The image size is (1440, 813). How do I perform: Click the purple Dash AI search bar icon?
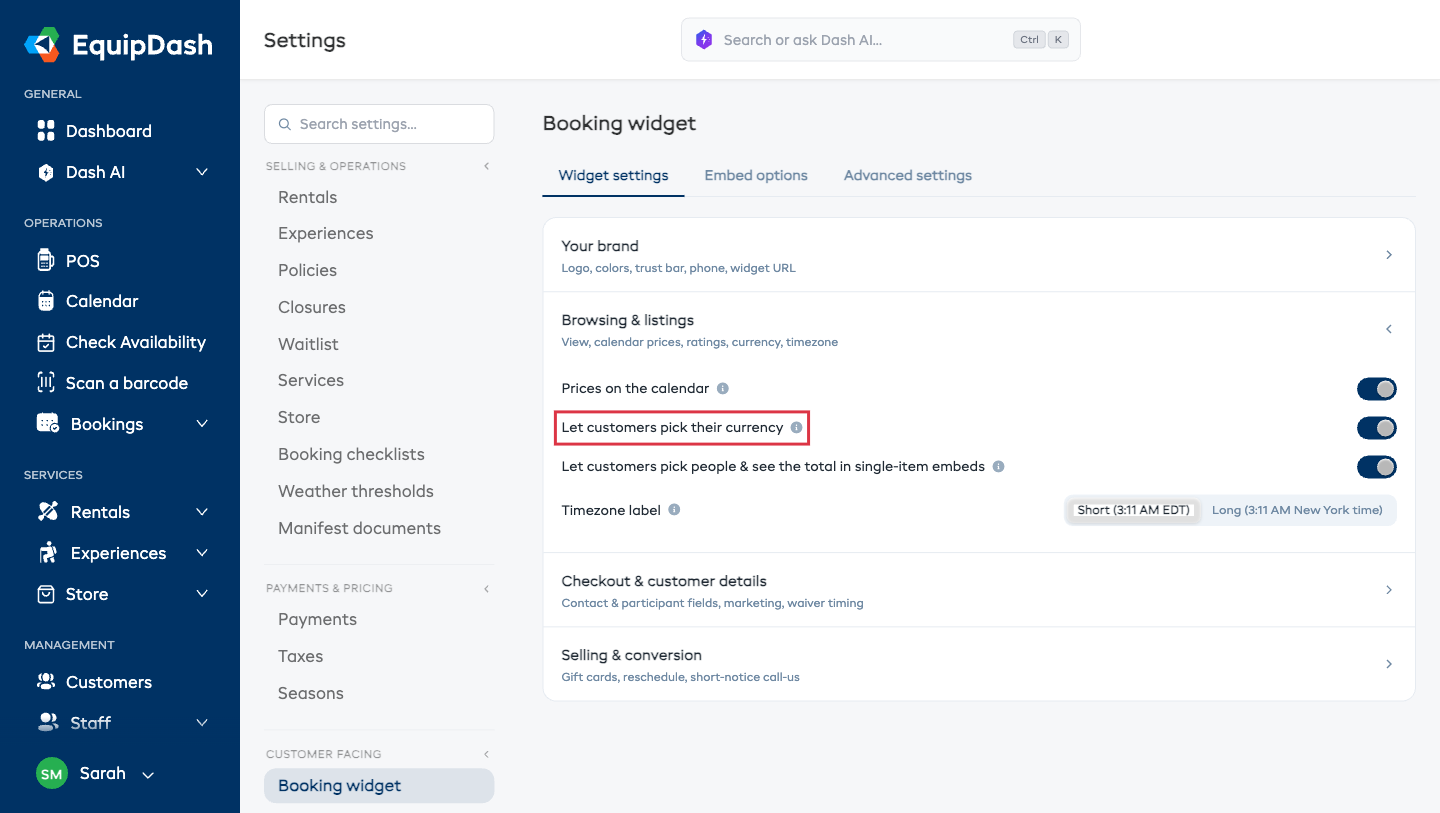(x=704, y=40)
